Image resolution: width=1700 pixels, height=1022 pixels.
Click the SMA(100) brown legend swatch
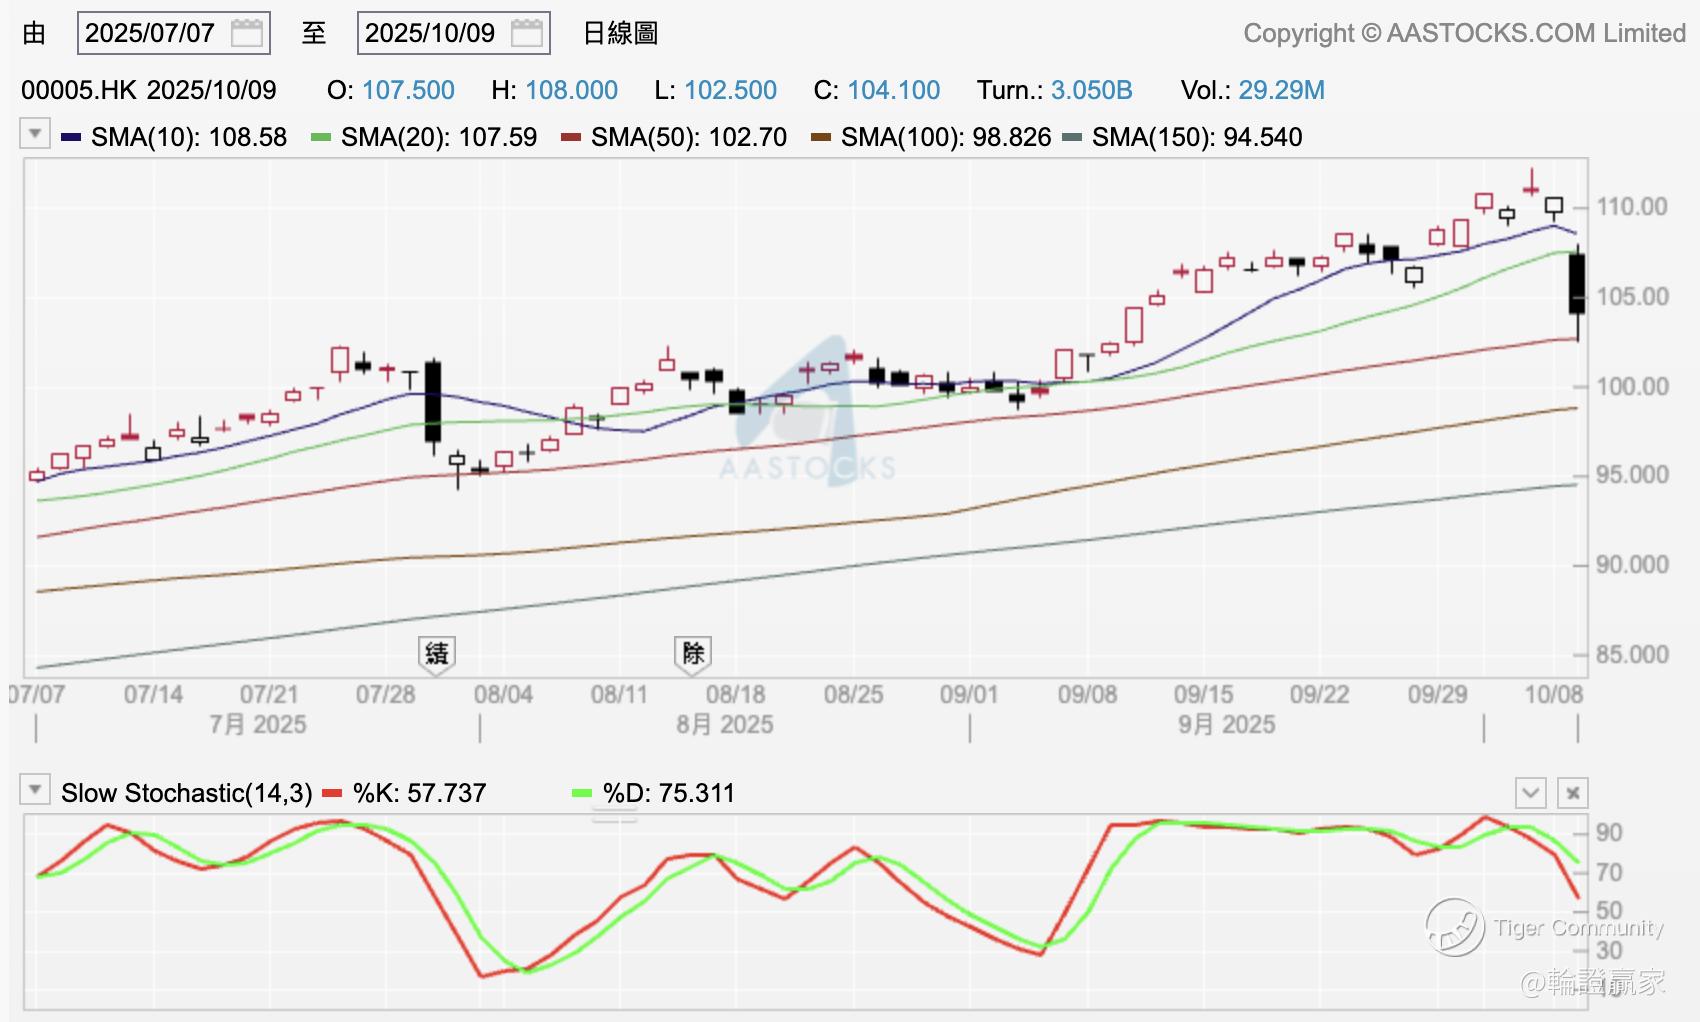tap(821, 137)
